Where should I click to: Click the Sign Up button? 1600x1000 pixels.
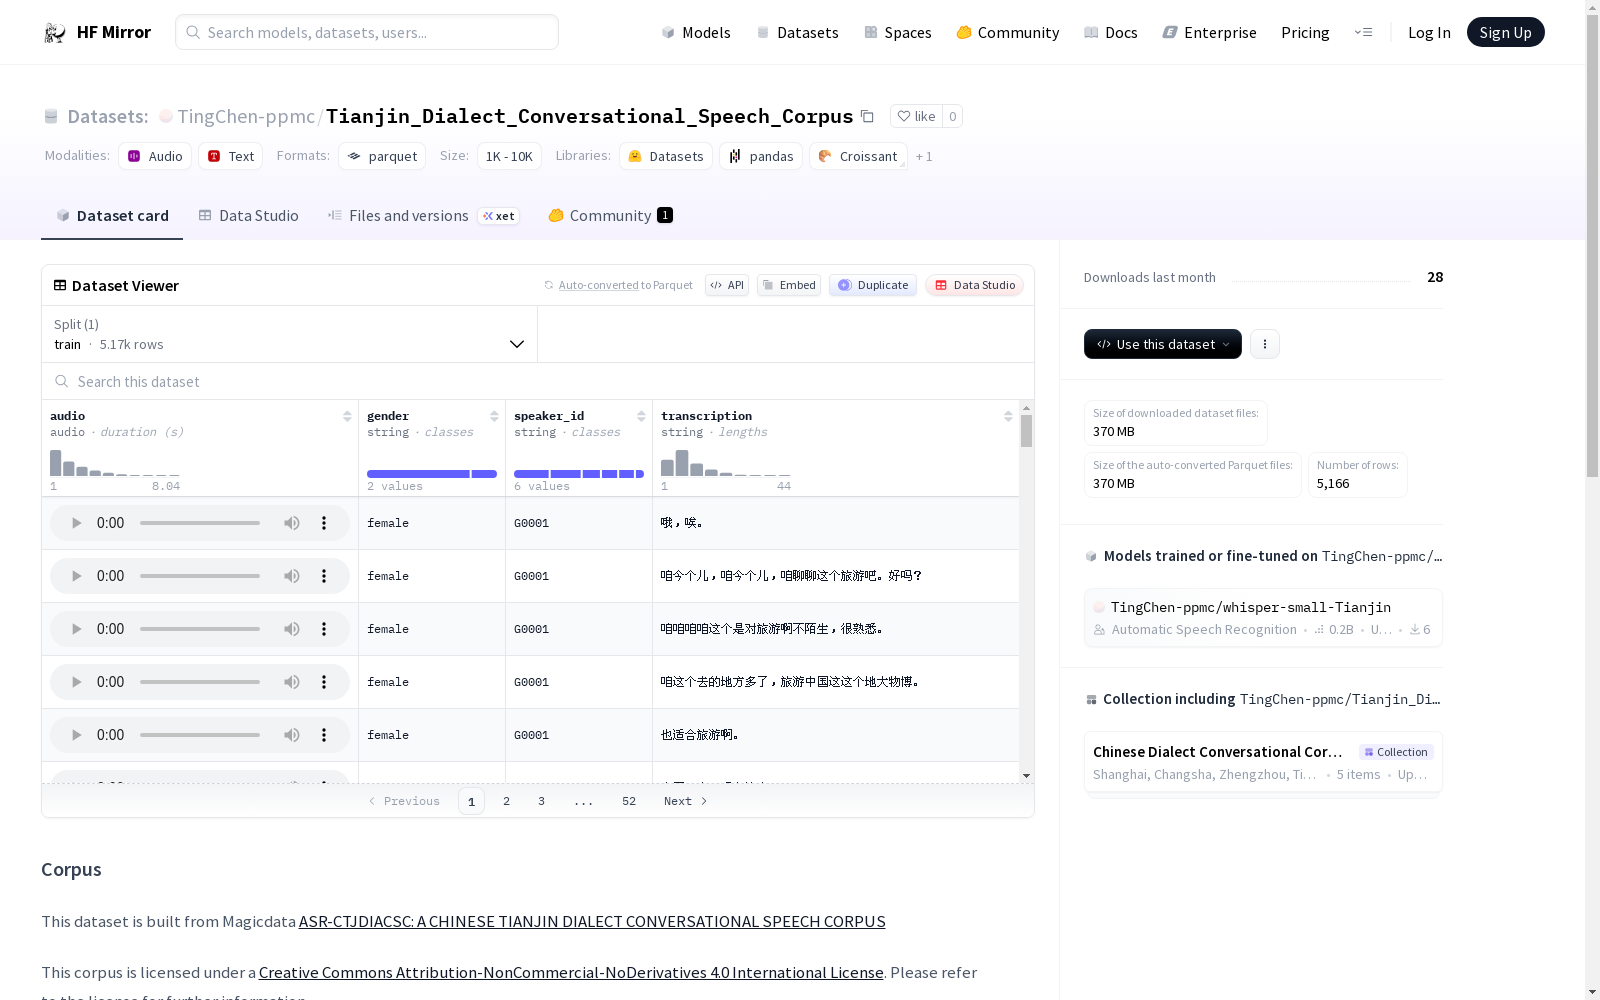point(1505,33)
